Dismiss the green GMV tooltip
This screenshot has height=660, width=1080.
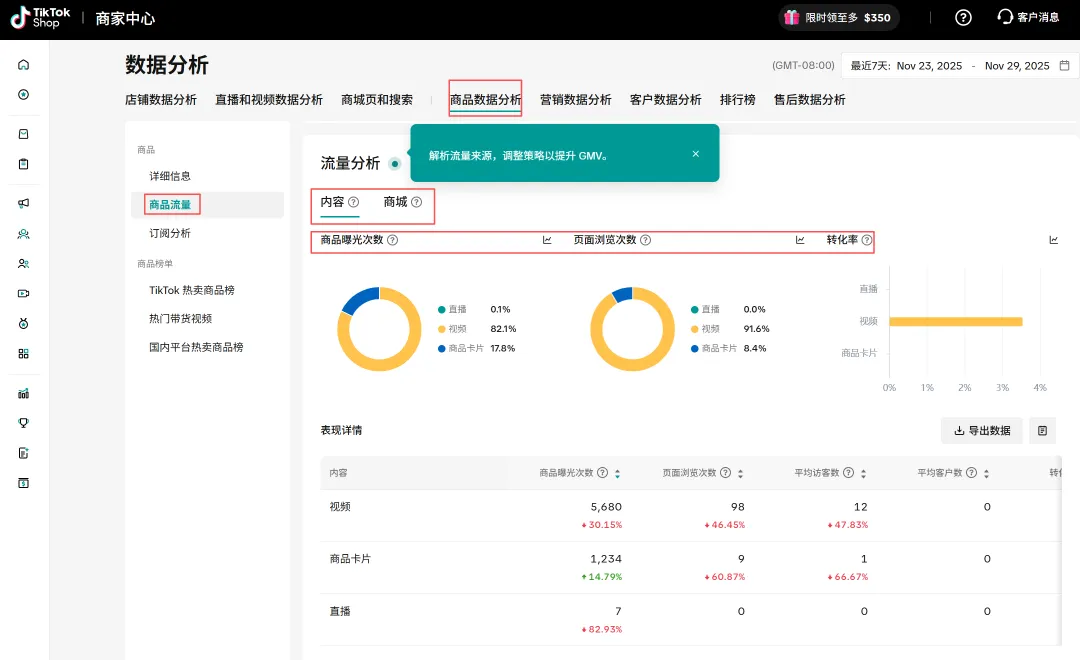pyautogui.click(x=696, y=154)
